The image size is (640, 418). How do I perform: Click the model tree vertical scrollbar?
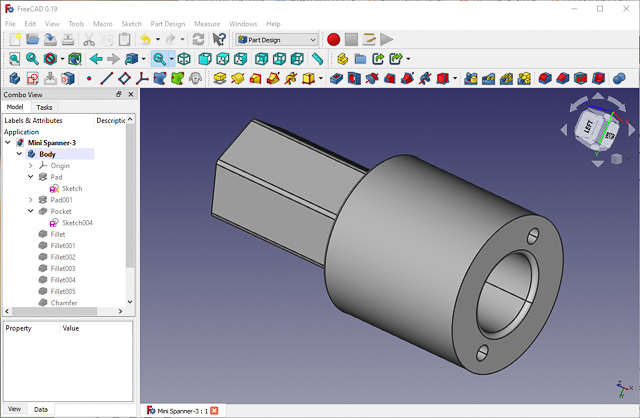point(130,200)
